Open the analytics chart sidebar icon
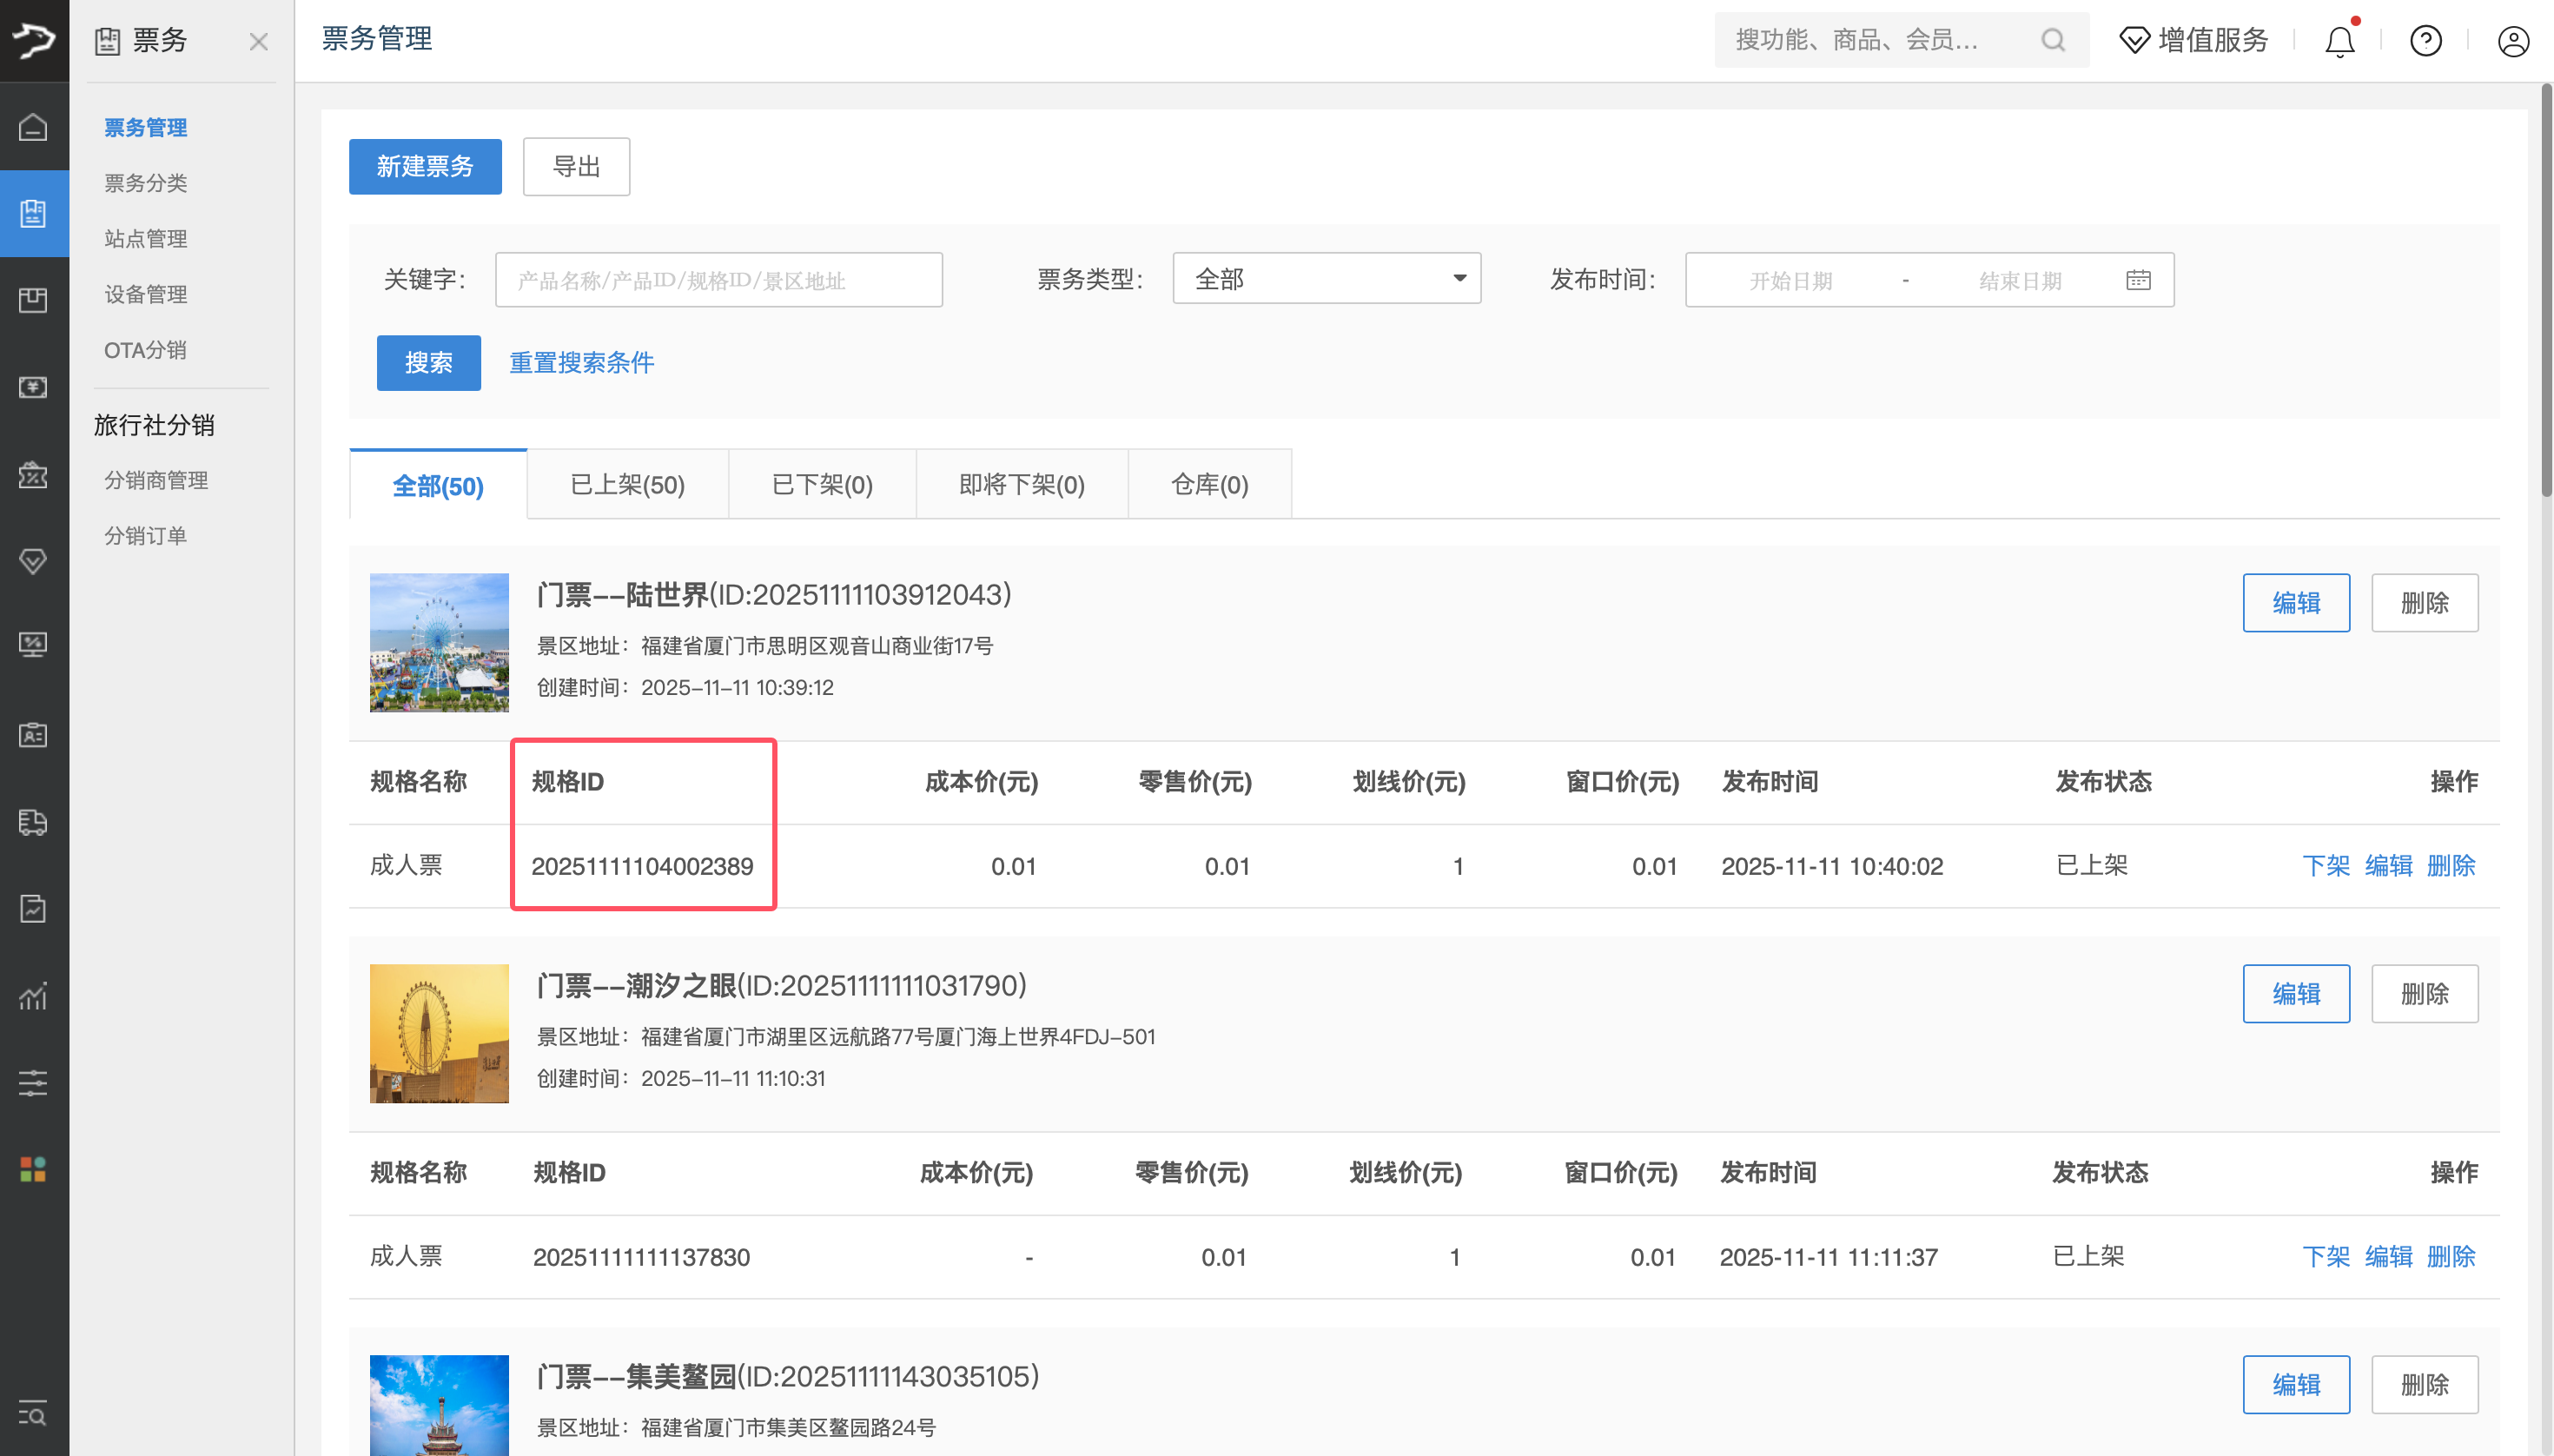The image size is (2554, 1456). pos(34,997)
